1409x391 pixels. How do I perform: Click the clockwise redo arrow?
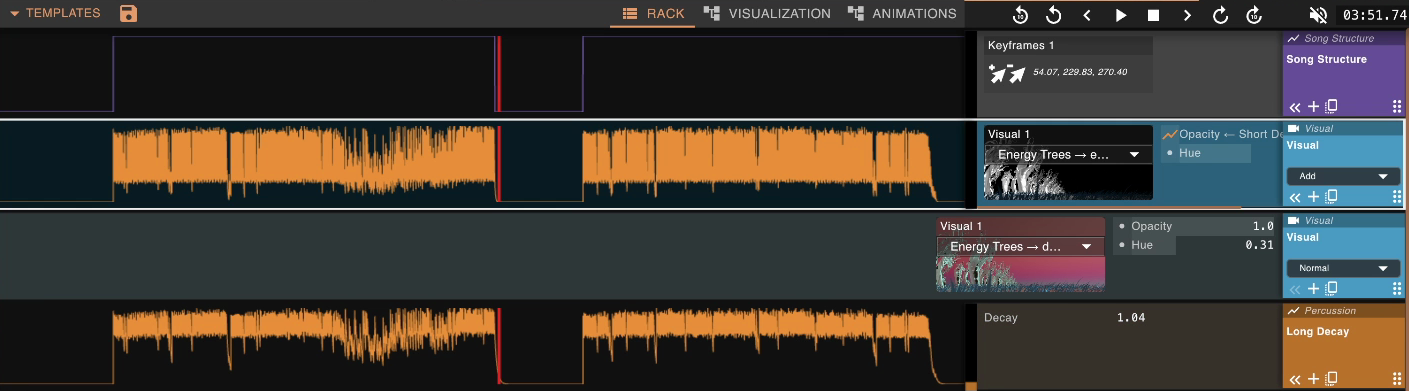pyautogui.click(x=1220, y=15)
